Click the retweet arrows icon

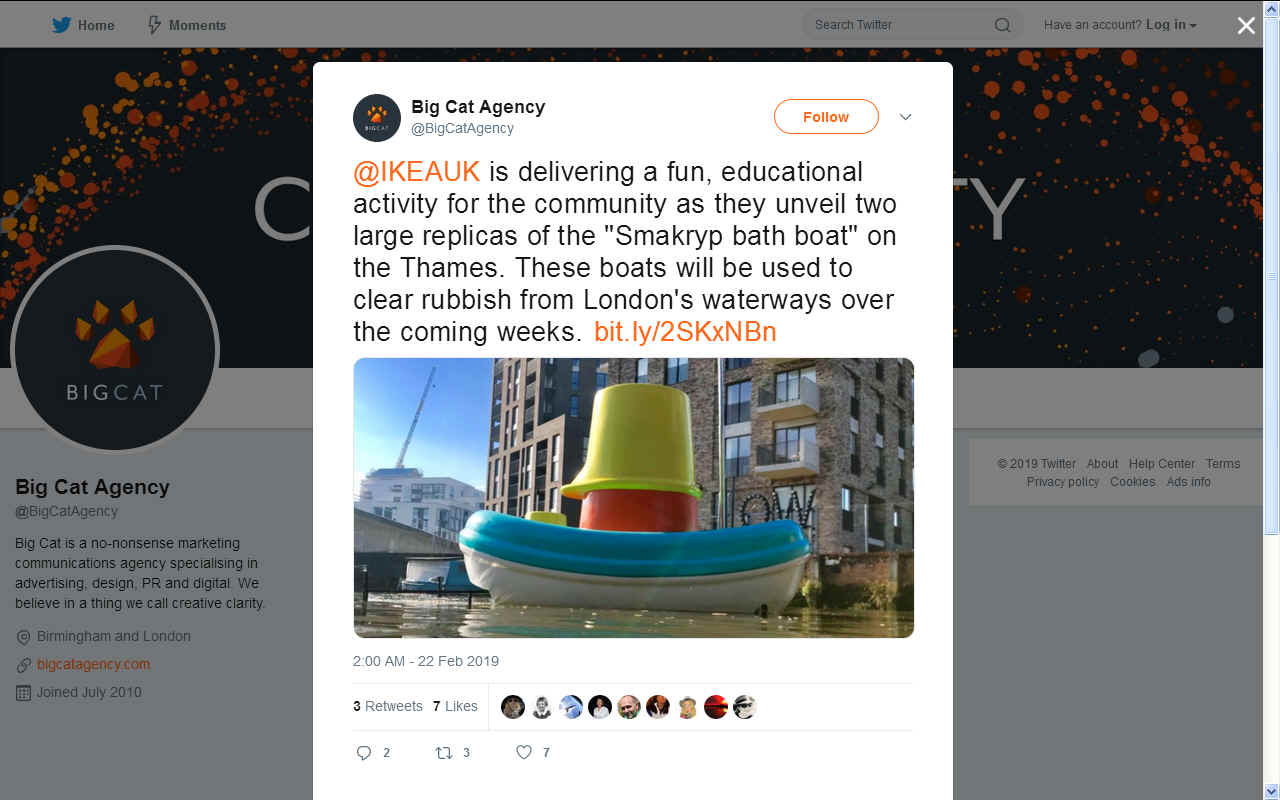pos(444,753)
